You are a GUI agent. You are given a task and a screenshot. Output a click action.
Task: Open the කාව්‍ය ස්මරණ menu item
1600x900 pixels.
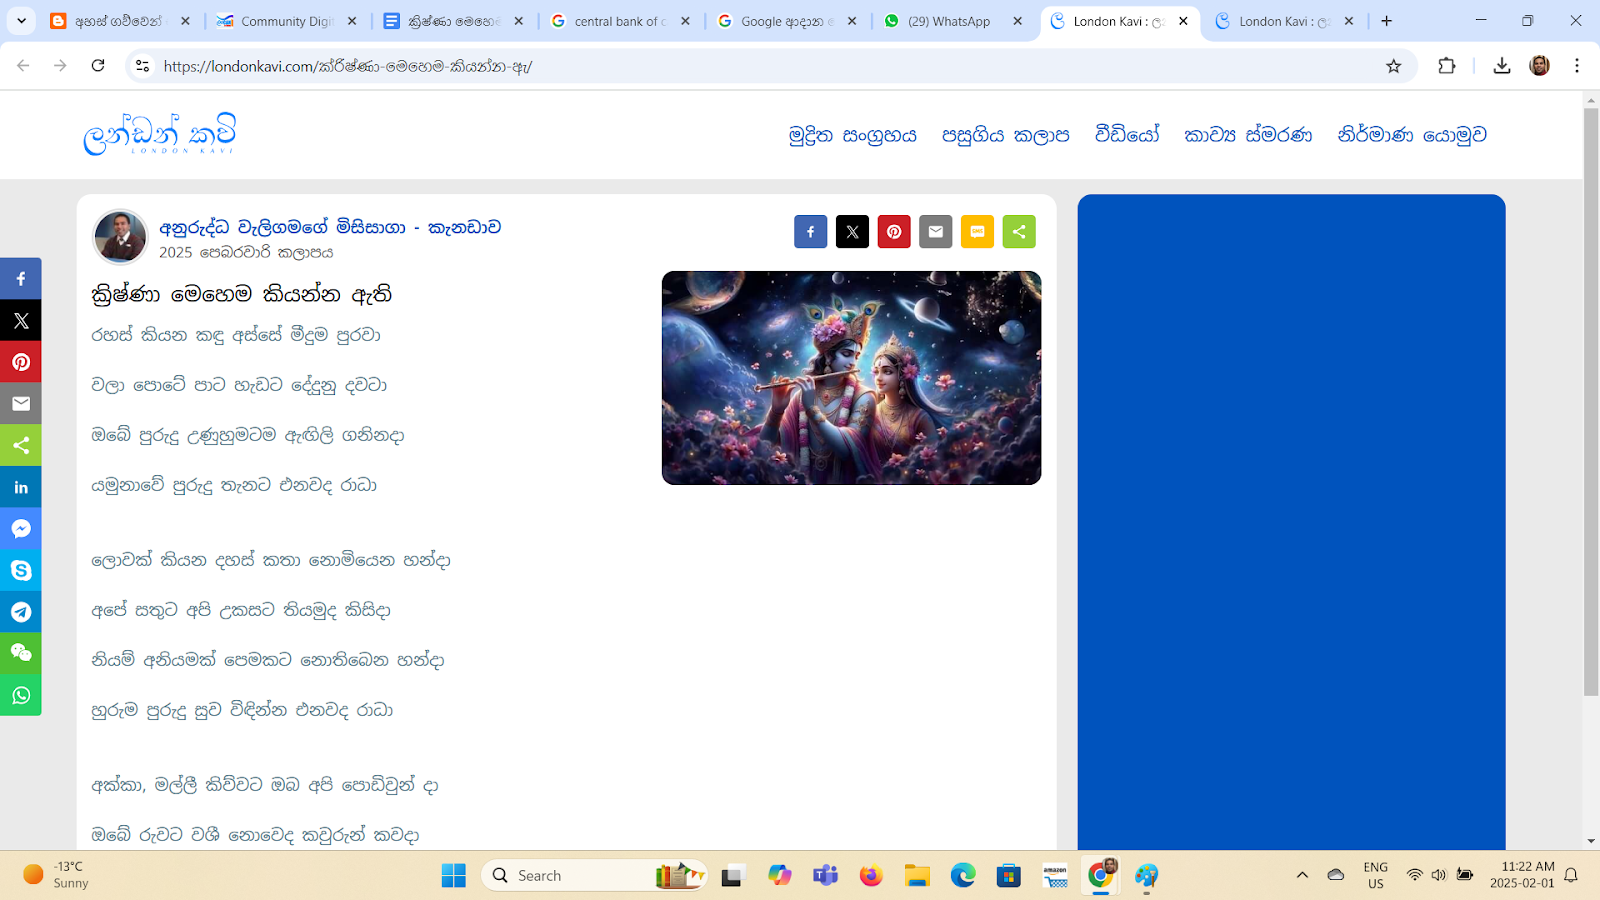(1248, 135)
